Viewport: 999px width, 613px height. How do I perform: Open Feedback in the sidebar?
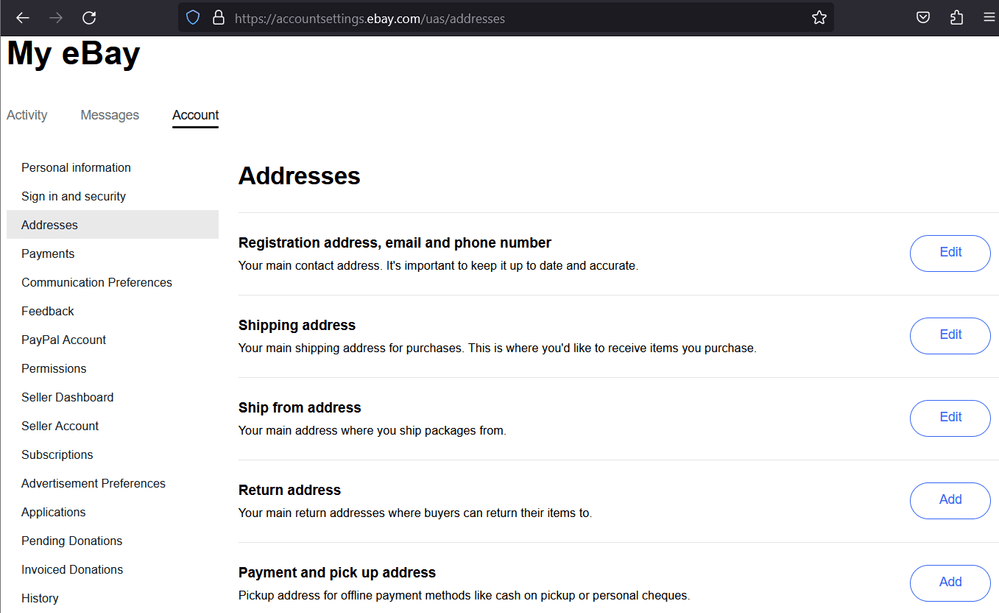click(48, 311)
